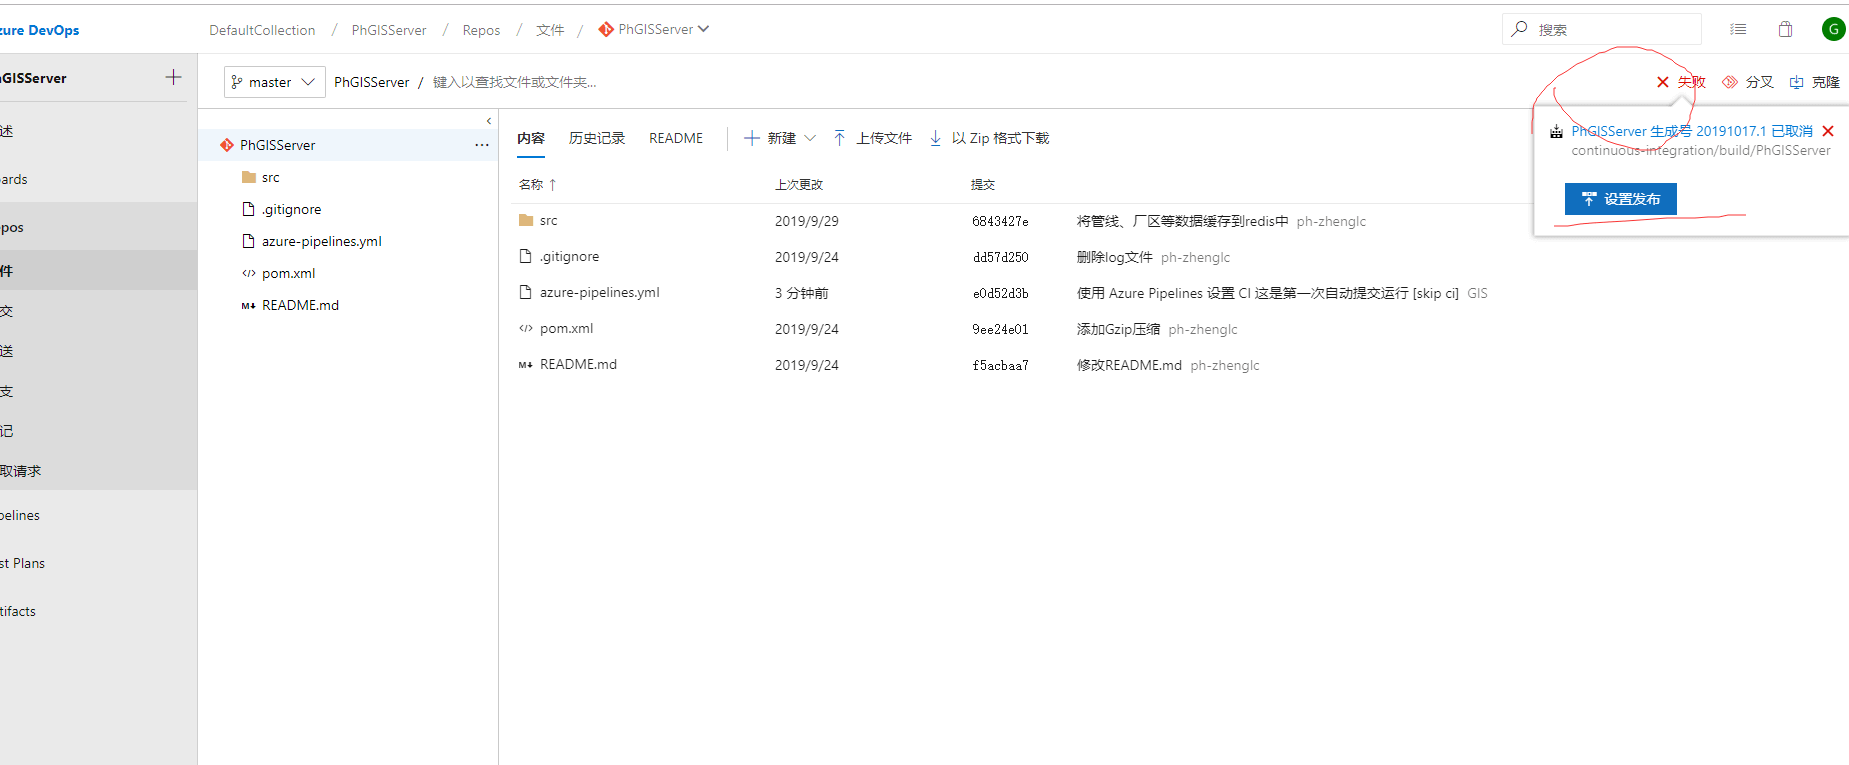Open the shopping bag marketplace icon
Image resolution: width=1849 pixels, height=765 pixels.
(1785, 29)
